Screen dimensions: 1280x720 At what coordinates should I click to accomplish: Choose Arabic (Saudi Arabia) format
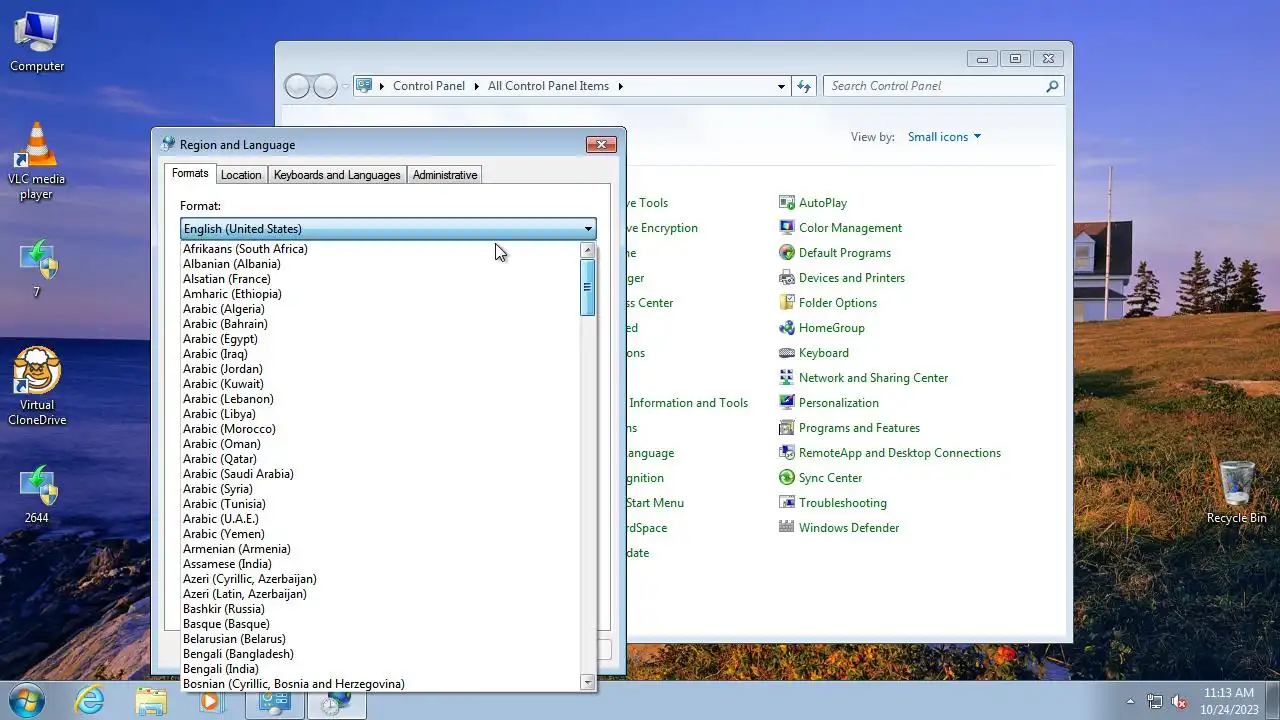[x=381, y=474]
